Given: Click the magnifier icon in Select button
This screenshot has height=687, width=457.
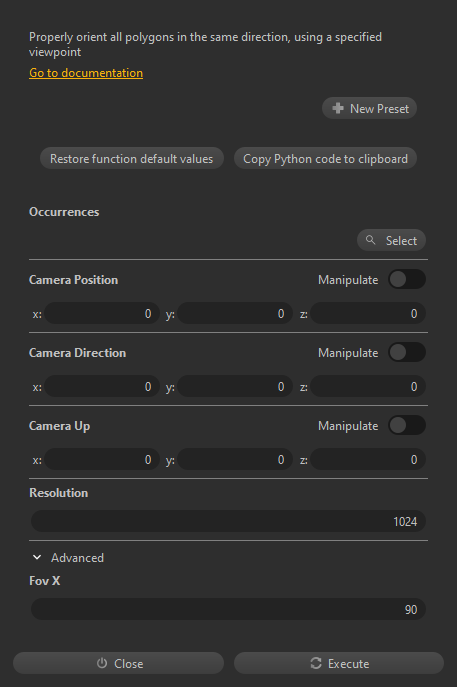Looking at the screenshot, I should coord(371,240).
